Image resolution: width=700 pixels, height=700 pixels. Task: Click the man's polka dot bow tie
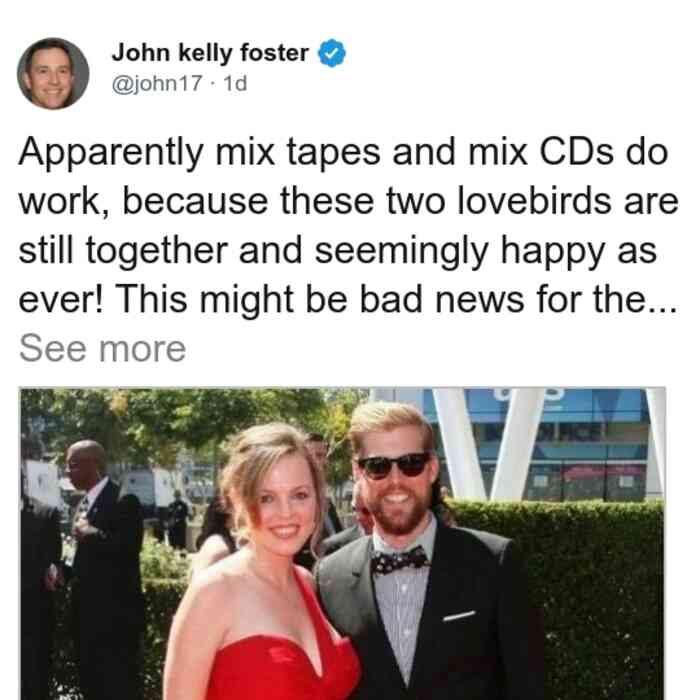click(x=400, y=561)
